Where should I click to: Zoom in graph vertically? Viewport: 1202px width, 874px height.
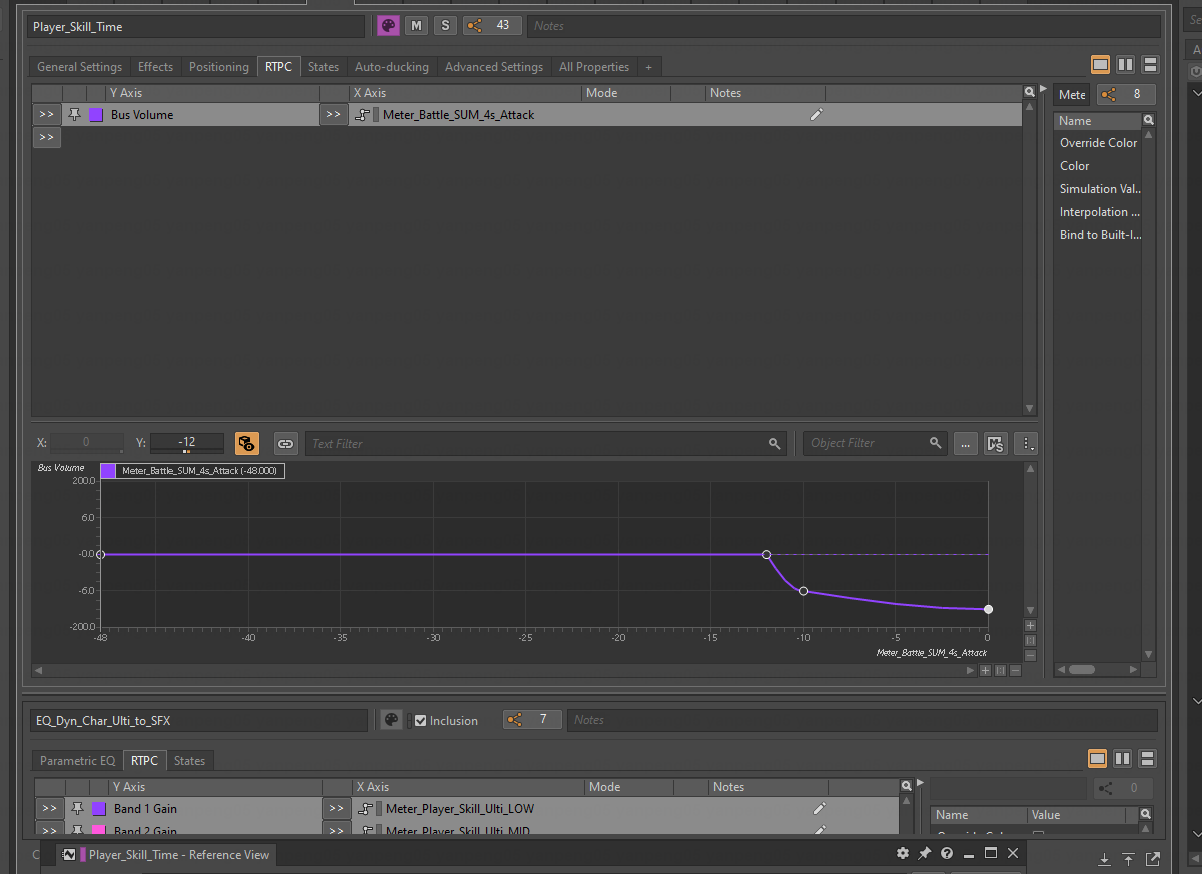[1031, 625]
